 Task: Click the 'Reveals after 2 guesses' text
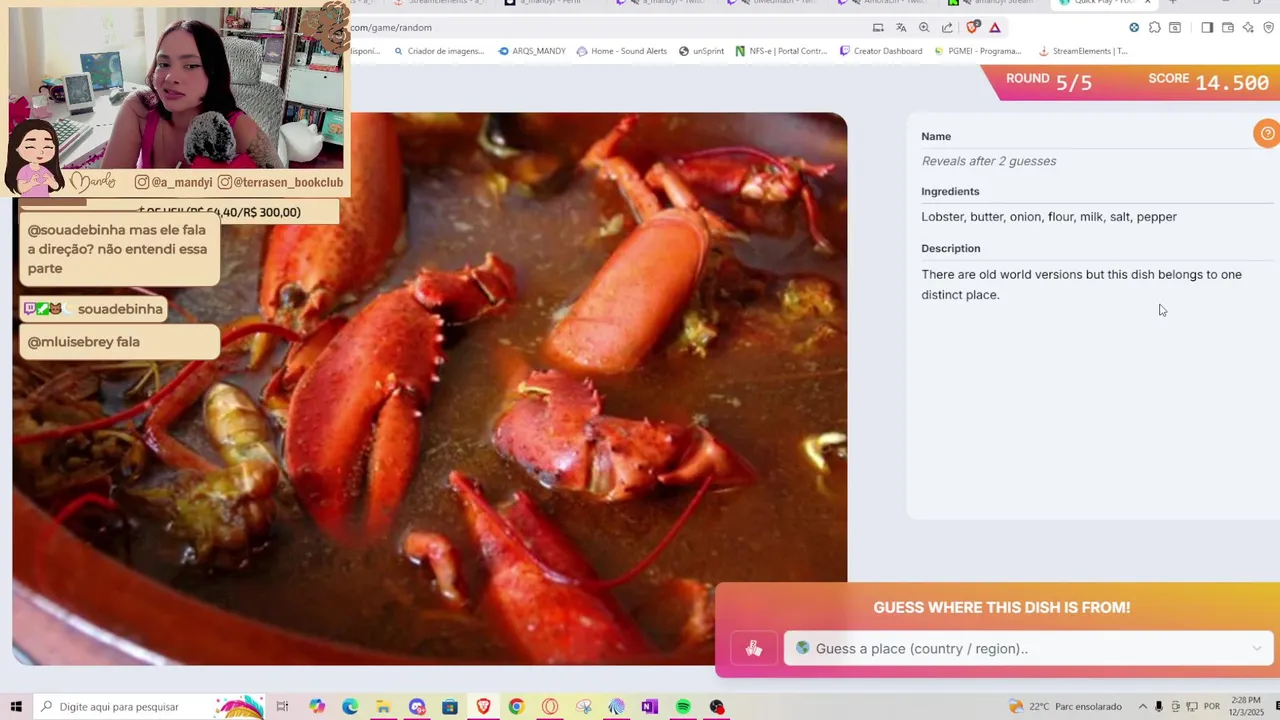coord(989,161)
